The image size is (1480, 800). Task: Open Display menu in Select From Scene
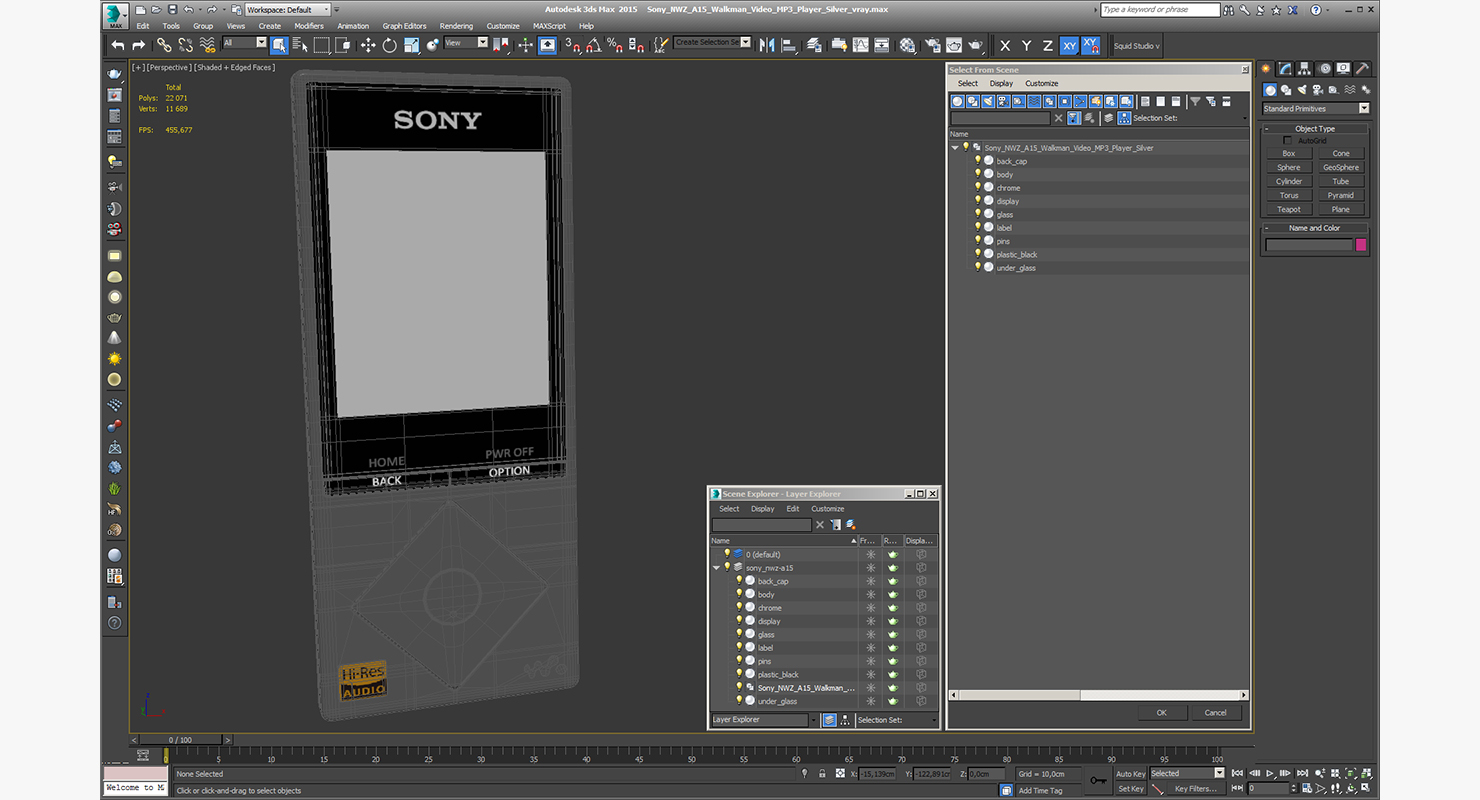1001,84
